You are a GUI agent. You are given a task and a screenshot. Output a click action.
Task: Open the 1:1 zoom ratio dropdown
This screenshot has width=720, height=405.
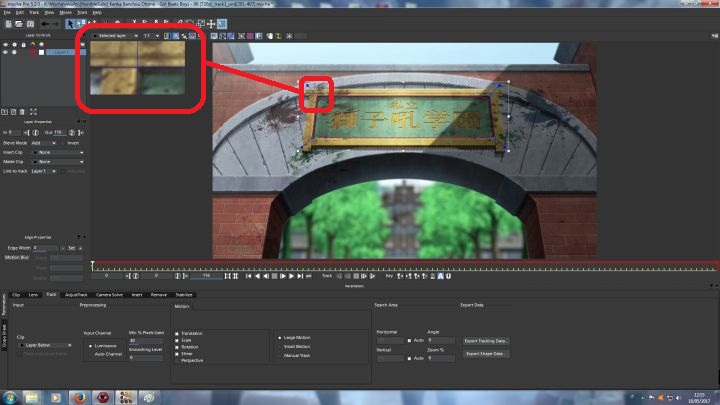pyautogui.click(x=151, y=36)
